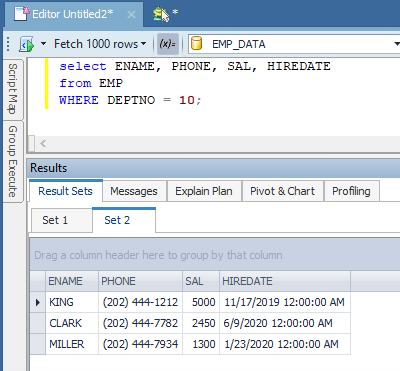Click the salary cell 5000
Screen dimensions: 400x371
coord(201,302)
